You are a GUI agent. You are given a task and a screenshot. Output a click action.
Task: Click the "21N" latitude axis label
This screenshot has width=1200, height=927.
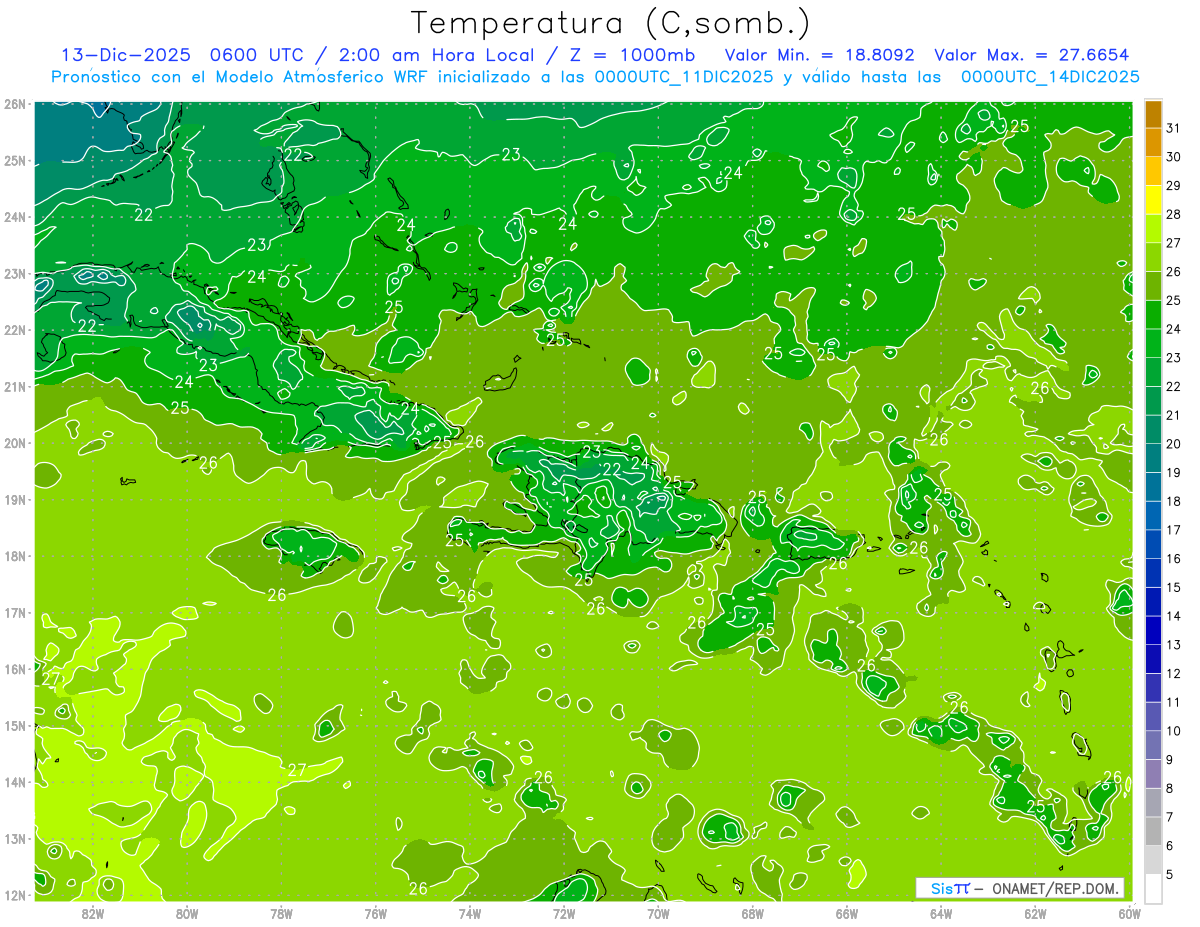point(15,386)
